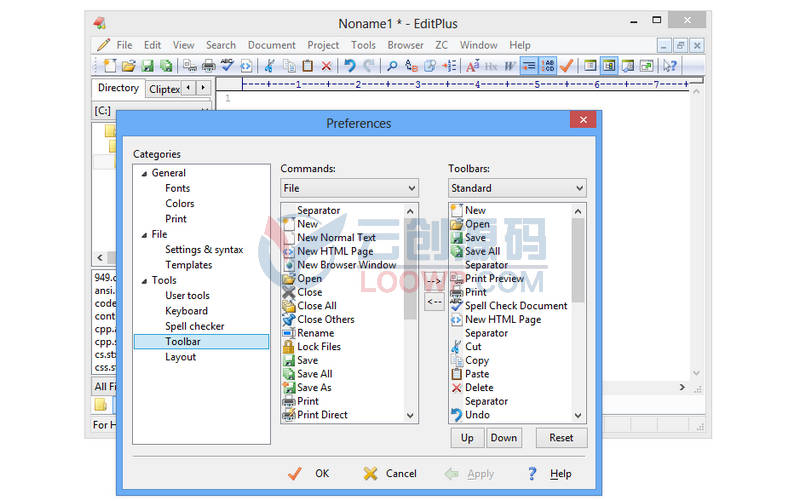Viewport: 800px width, 501px height.
Task: Click Toolbars list scroll up arrow
Action: click(x=578, y=211)
